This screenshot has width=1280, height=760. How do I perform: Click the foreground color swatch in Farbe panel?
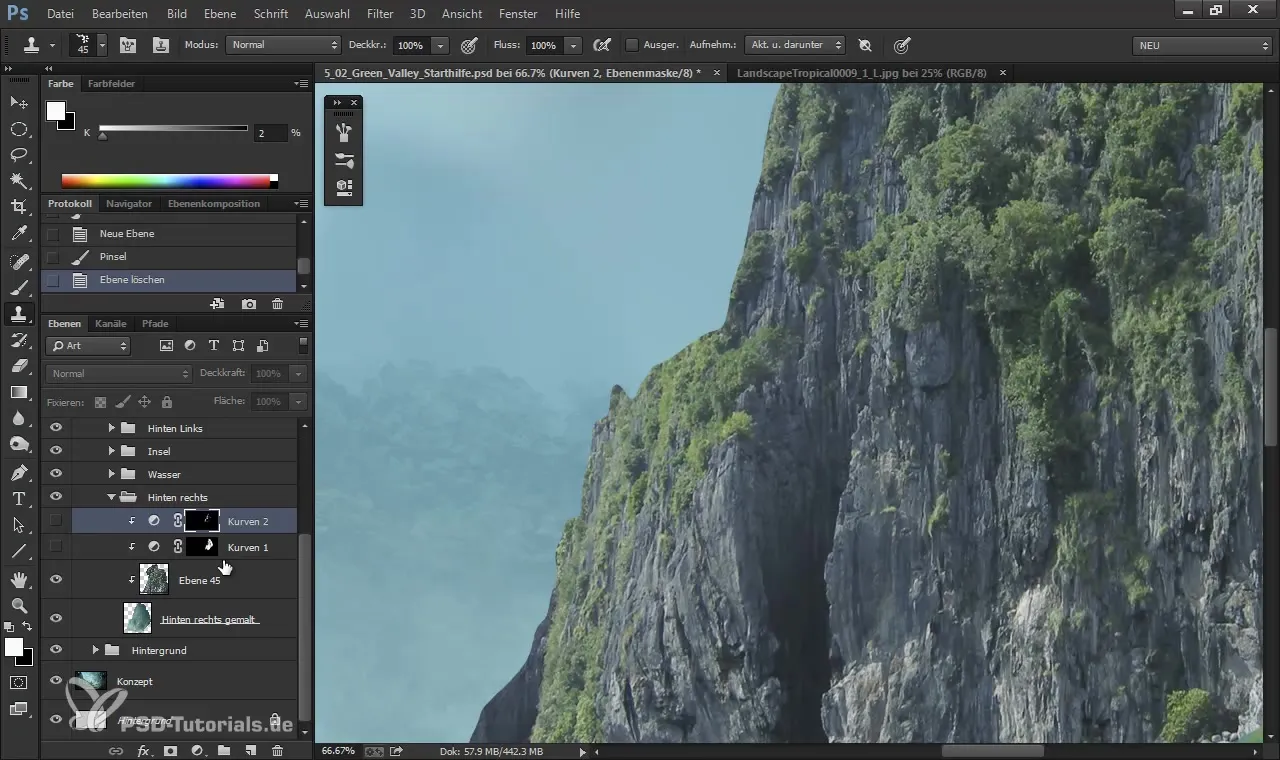click(x=56, y=111)
